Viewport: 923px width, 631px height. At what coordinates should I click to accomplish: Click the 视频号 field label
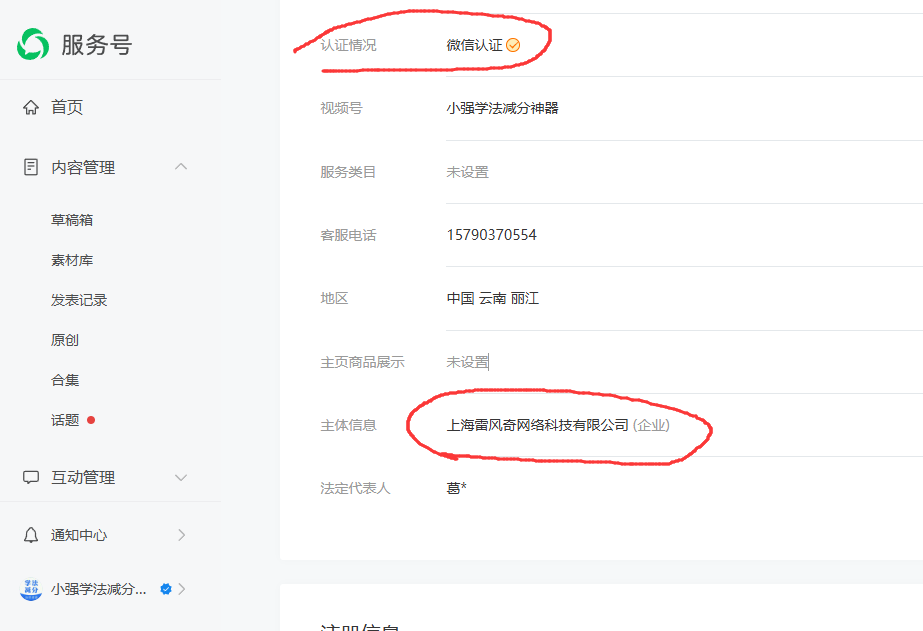(341, 108)
